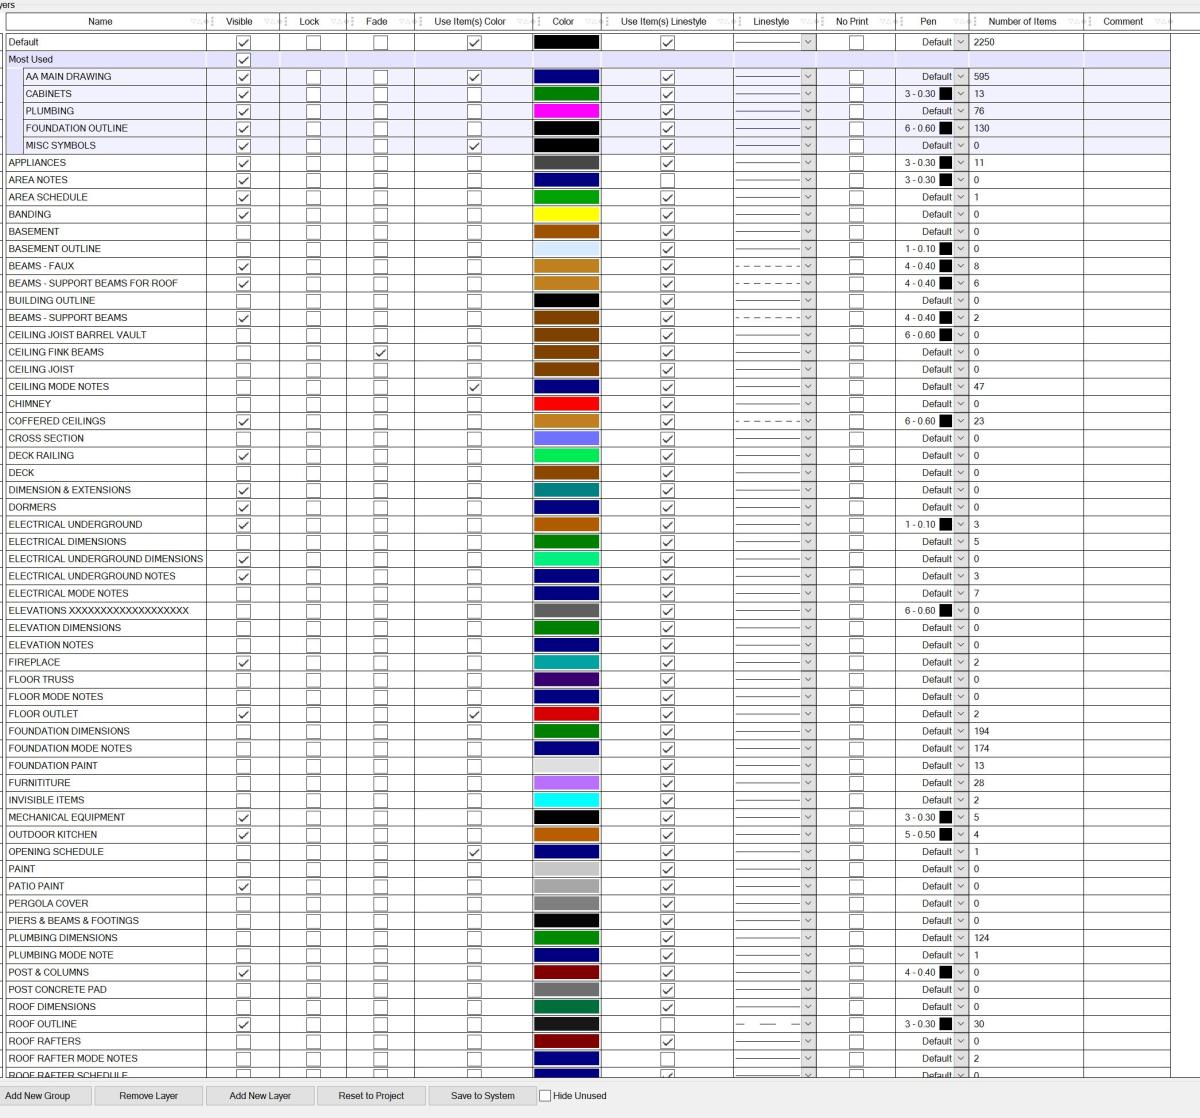Viewport: 1200px width, 1118px height.
Task: Check the Hide Unused box
Action: [x=545, y=1096]
